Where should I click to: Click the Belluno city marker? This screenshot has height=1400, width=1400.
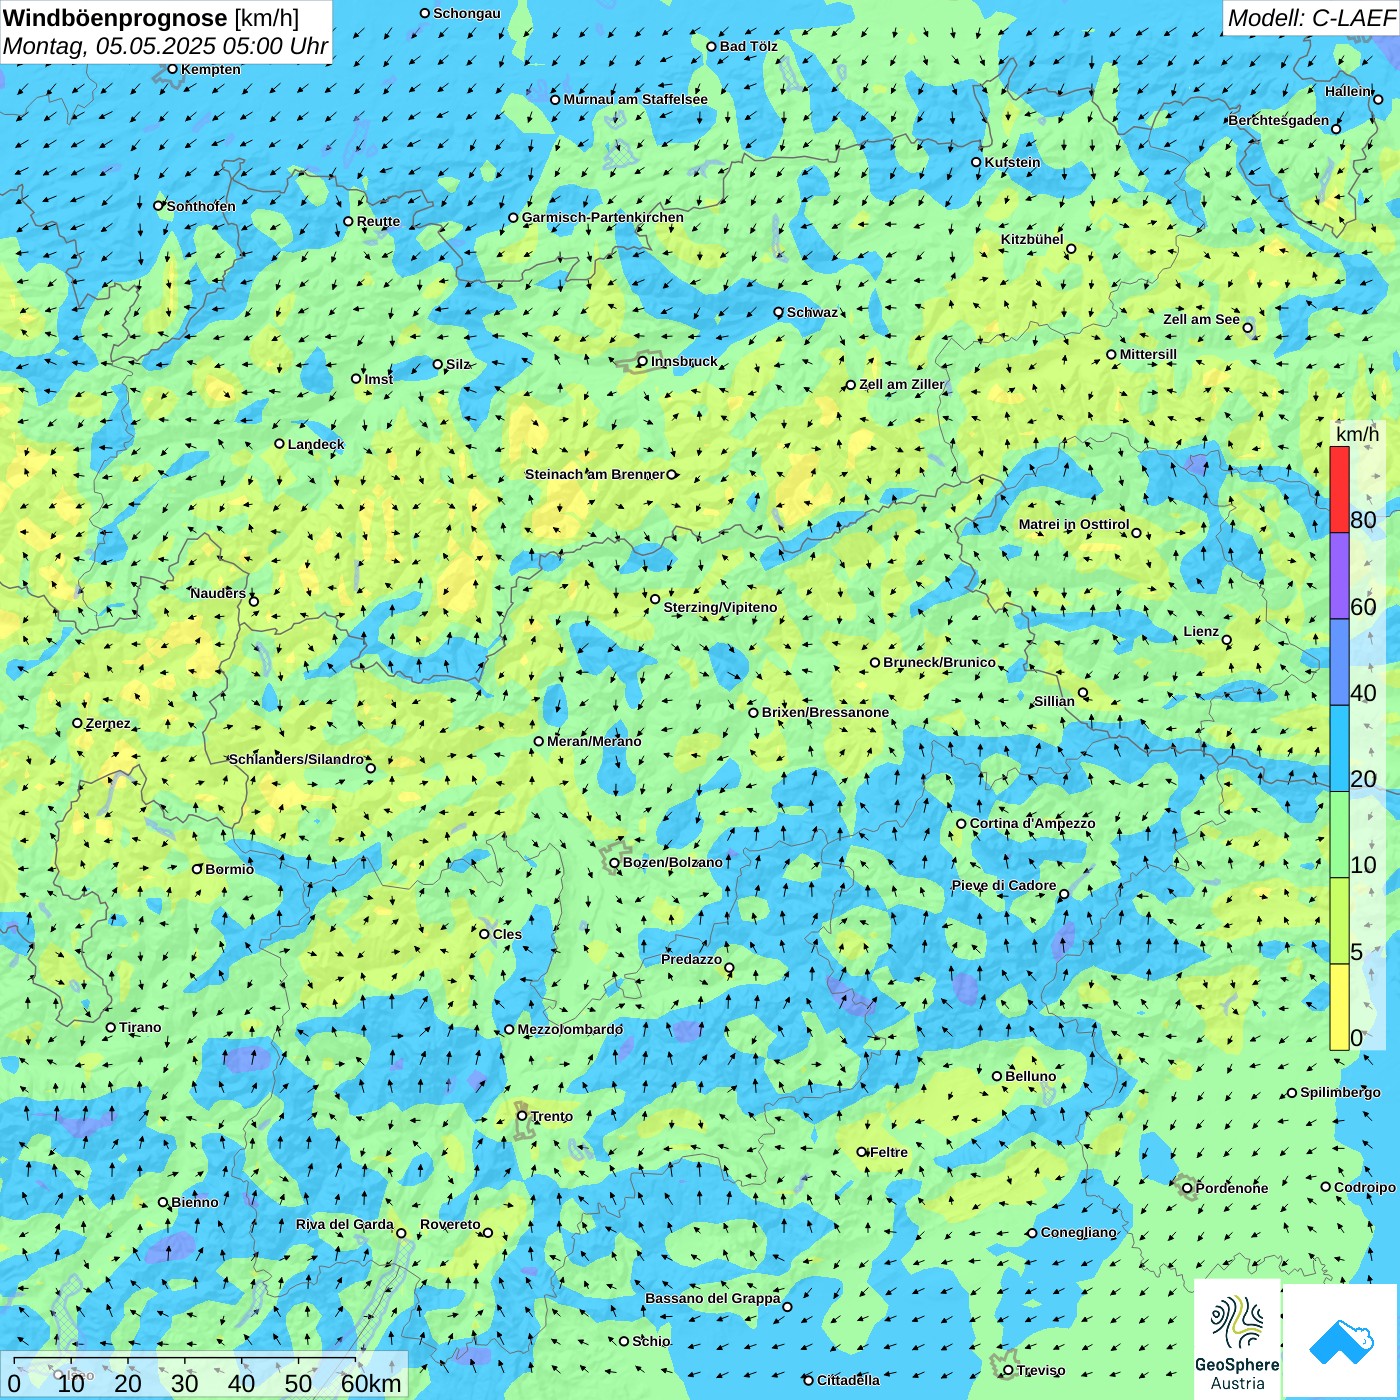point(997,1076)
